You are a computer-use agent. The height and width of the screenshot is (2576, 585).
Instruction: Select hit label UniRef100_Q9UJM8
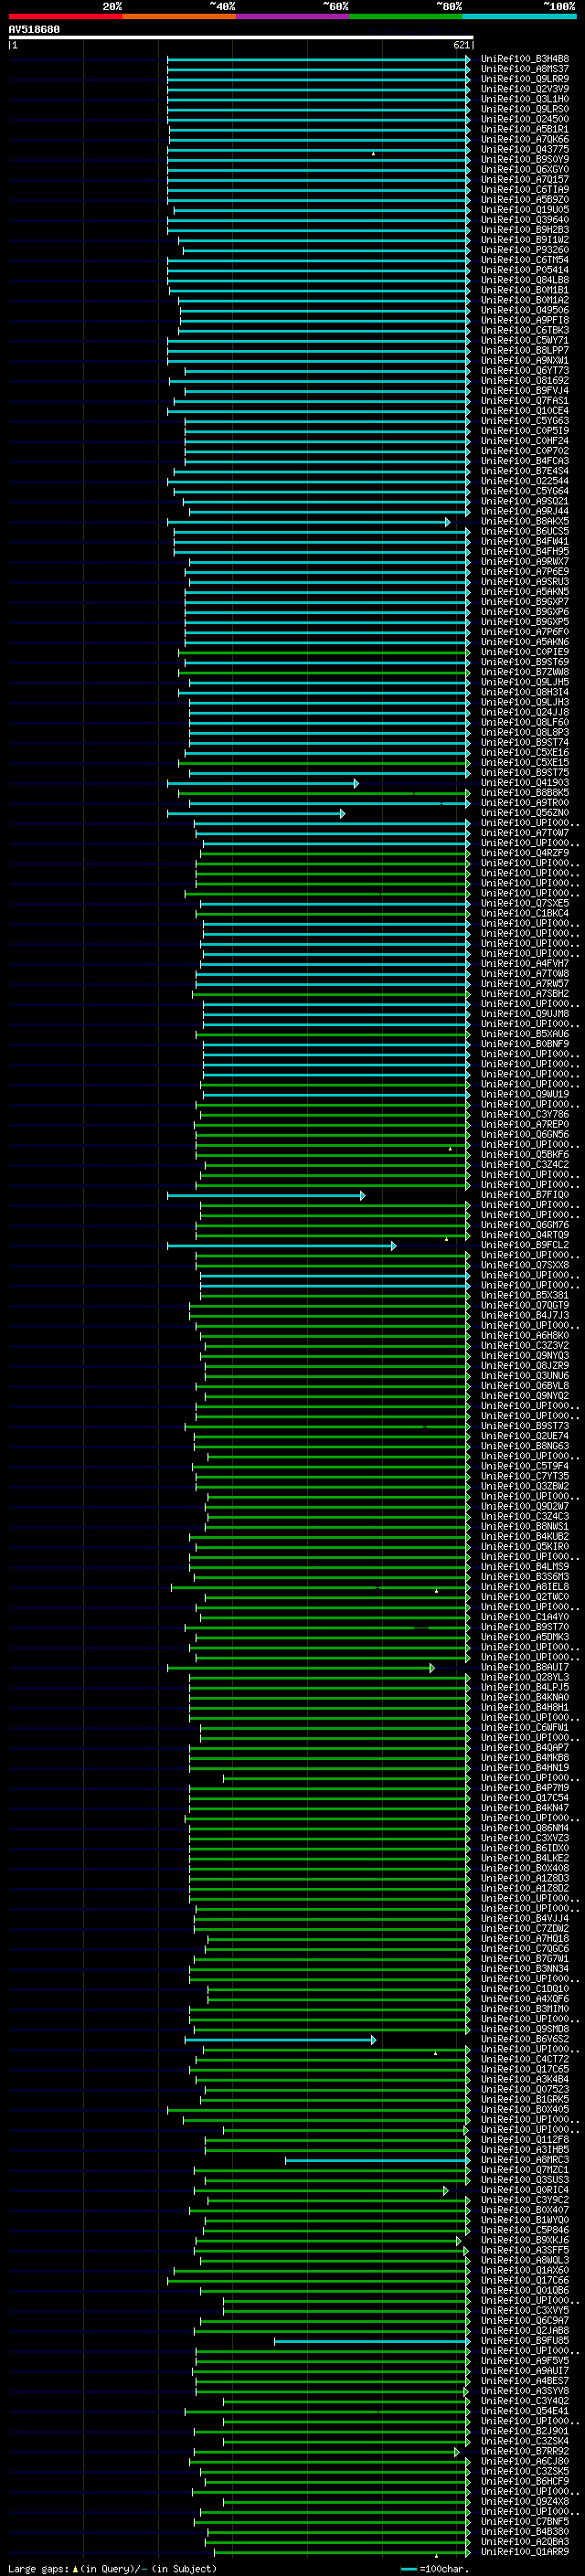(525, 1014)
